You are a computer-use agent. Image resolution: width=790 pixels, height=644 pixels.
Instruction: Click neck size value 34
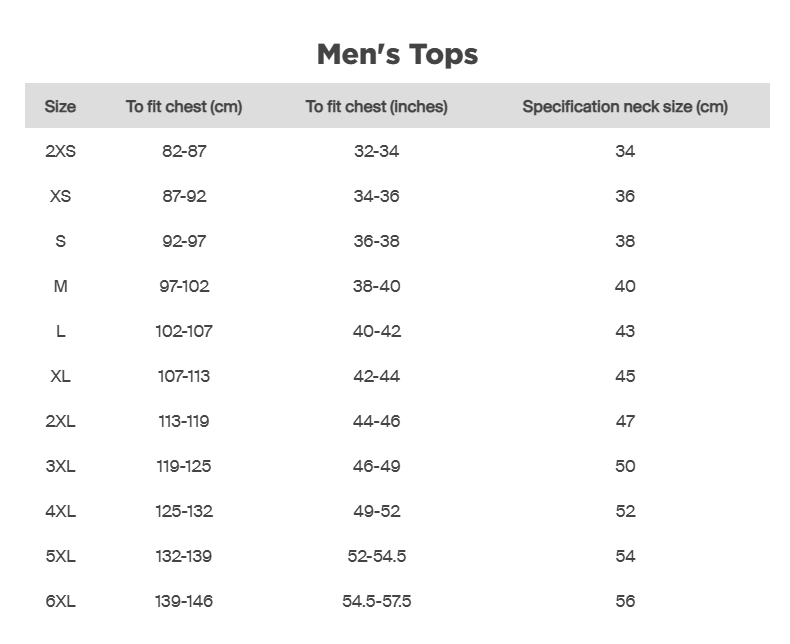pos(625,151)
